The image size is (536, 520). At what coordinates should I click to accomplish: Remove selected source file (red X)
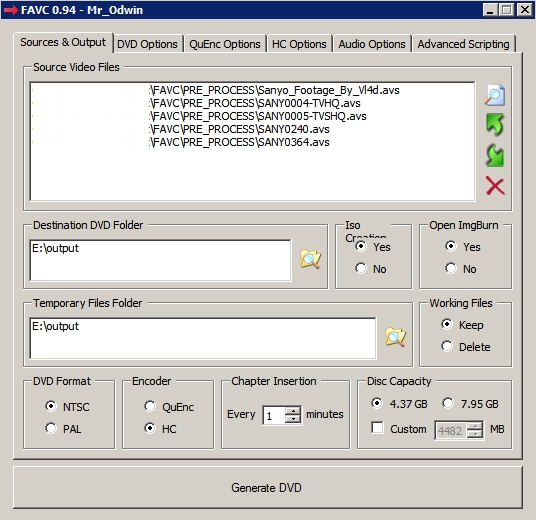click(x=495, y=186)
